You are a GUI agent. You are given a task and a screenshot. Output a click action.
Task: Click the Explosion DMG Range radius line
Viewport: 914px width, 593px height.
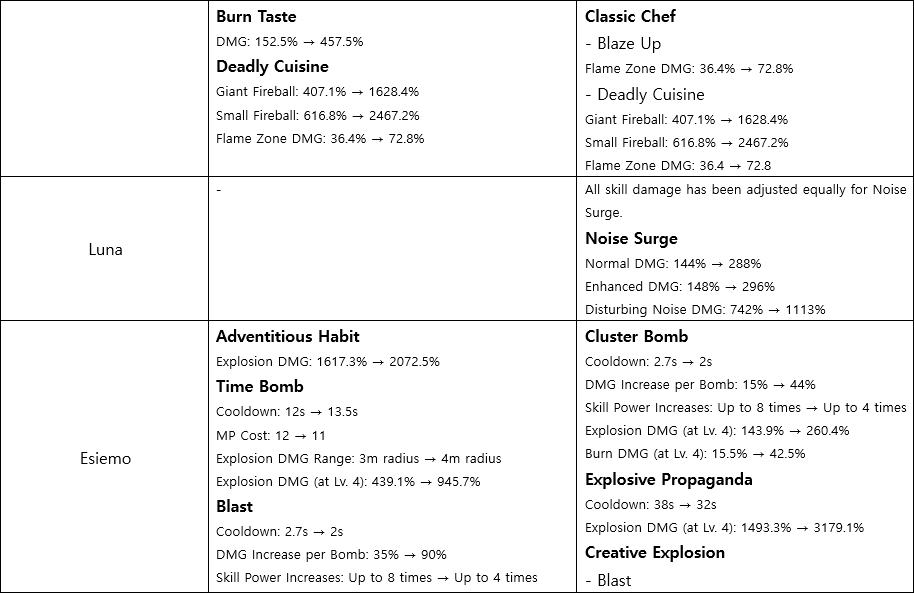point(358,459)
